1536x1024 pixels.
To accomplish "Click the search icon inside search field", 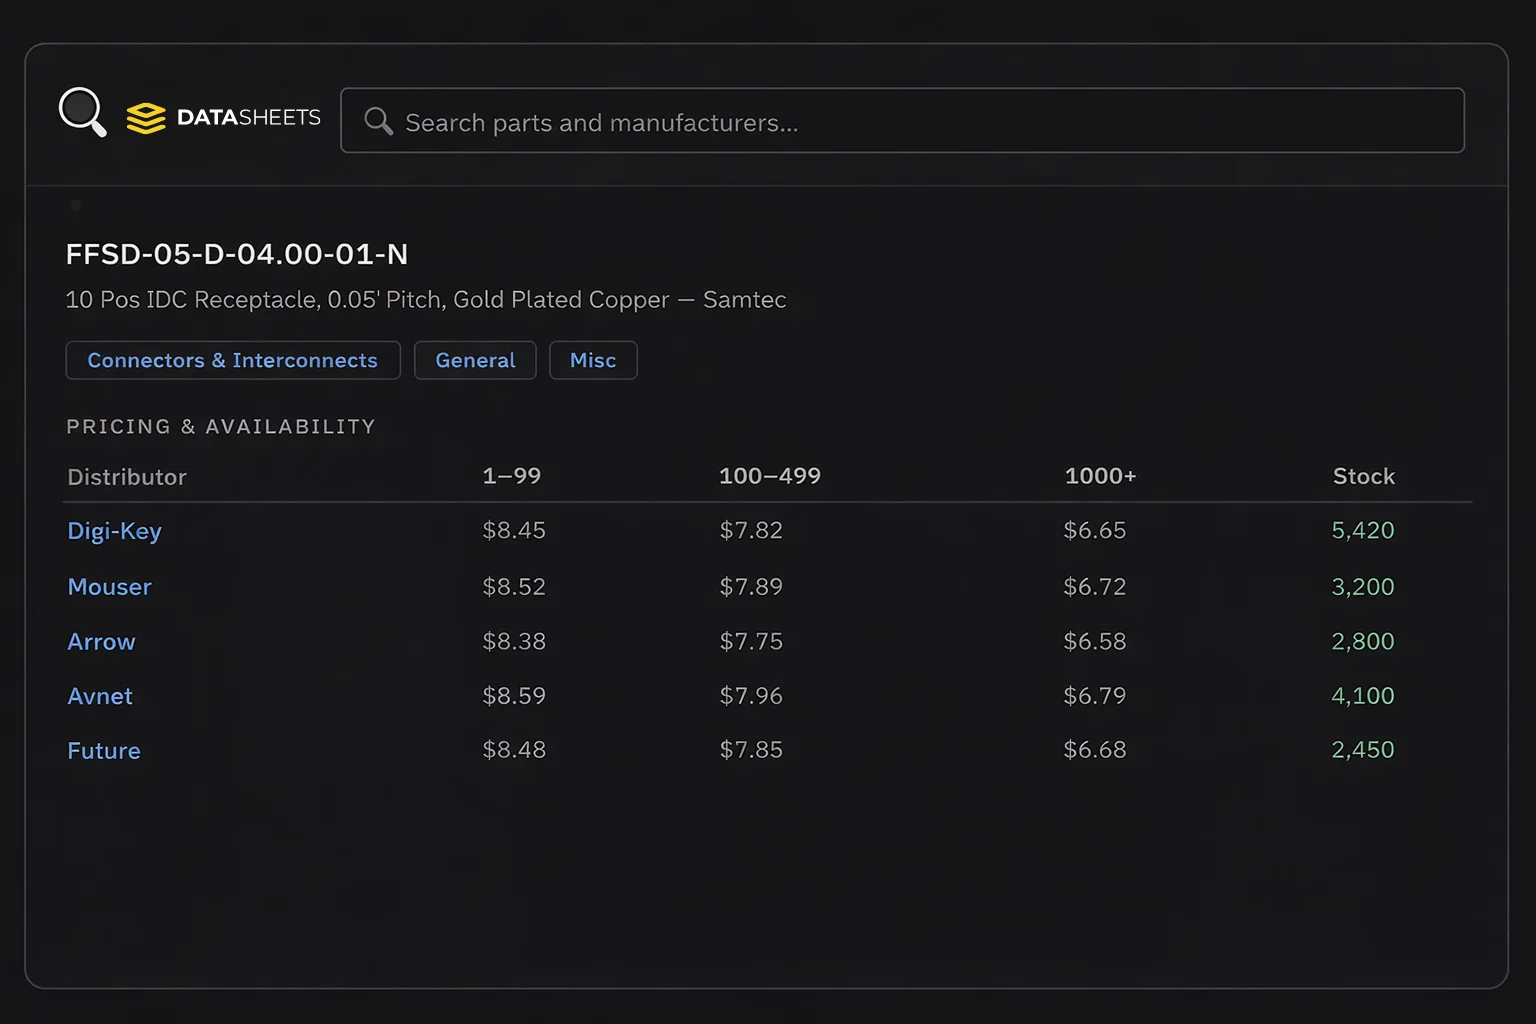I will pos(378,121).
